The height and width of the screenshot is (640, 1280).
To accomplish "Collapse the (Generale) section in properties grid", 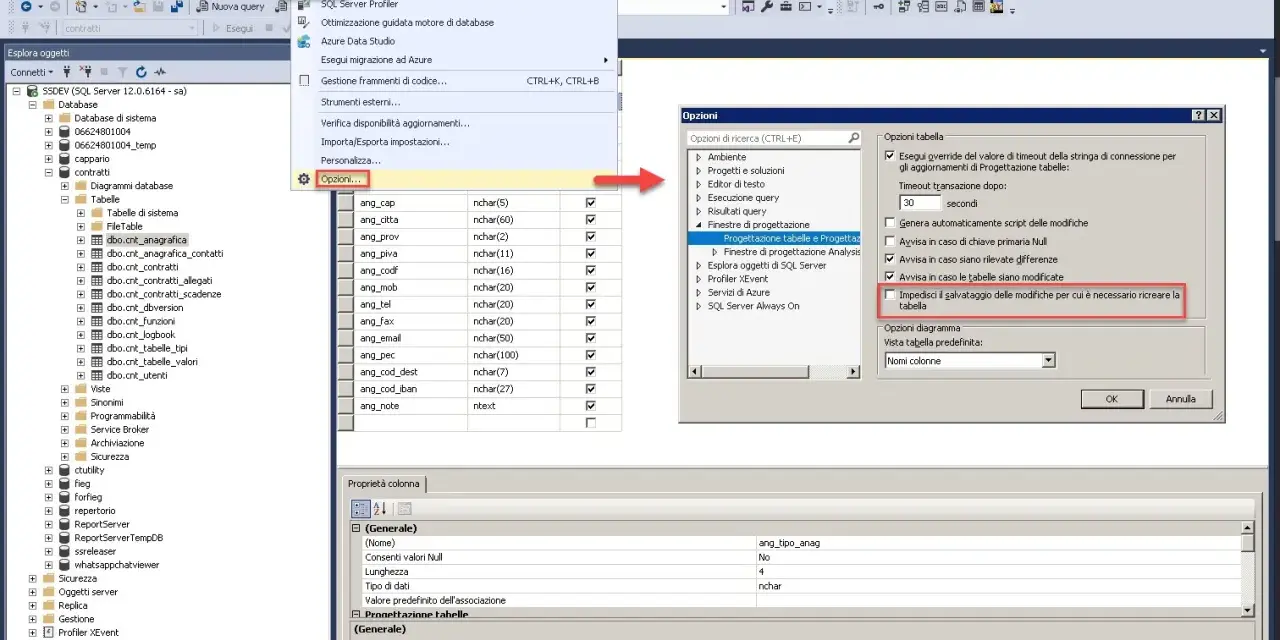I will click(356, 528).
